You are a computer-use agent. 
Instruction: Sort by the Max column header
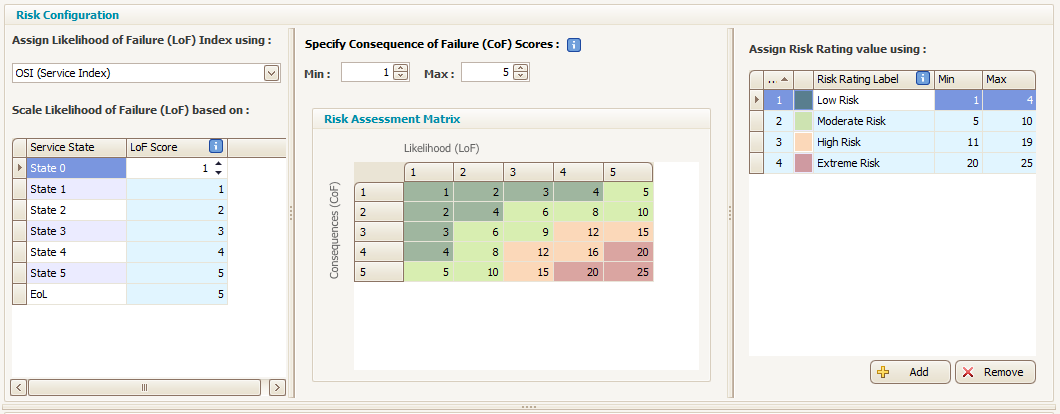click(x=1007, y=79)
